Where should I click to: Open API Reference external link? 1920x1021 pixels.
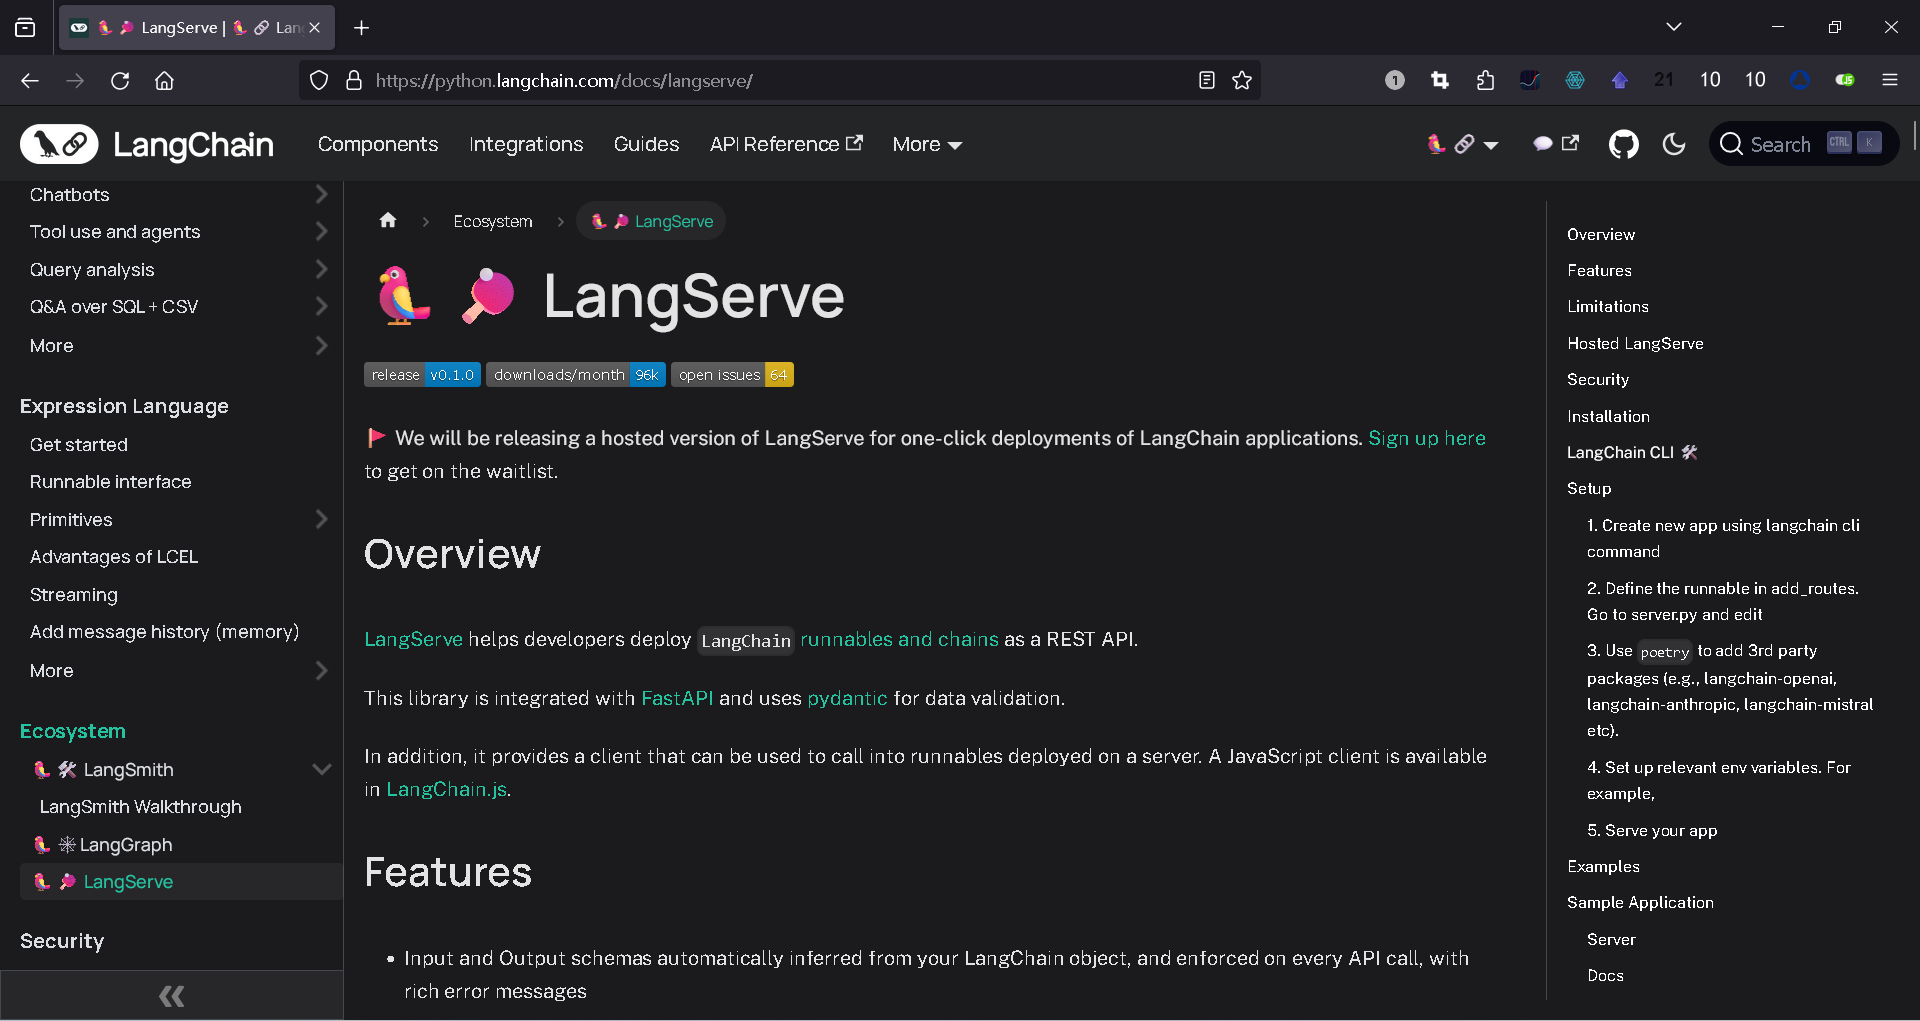(x=786, y=145)
